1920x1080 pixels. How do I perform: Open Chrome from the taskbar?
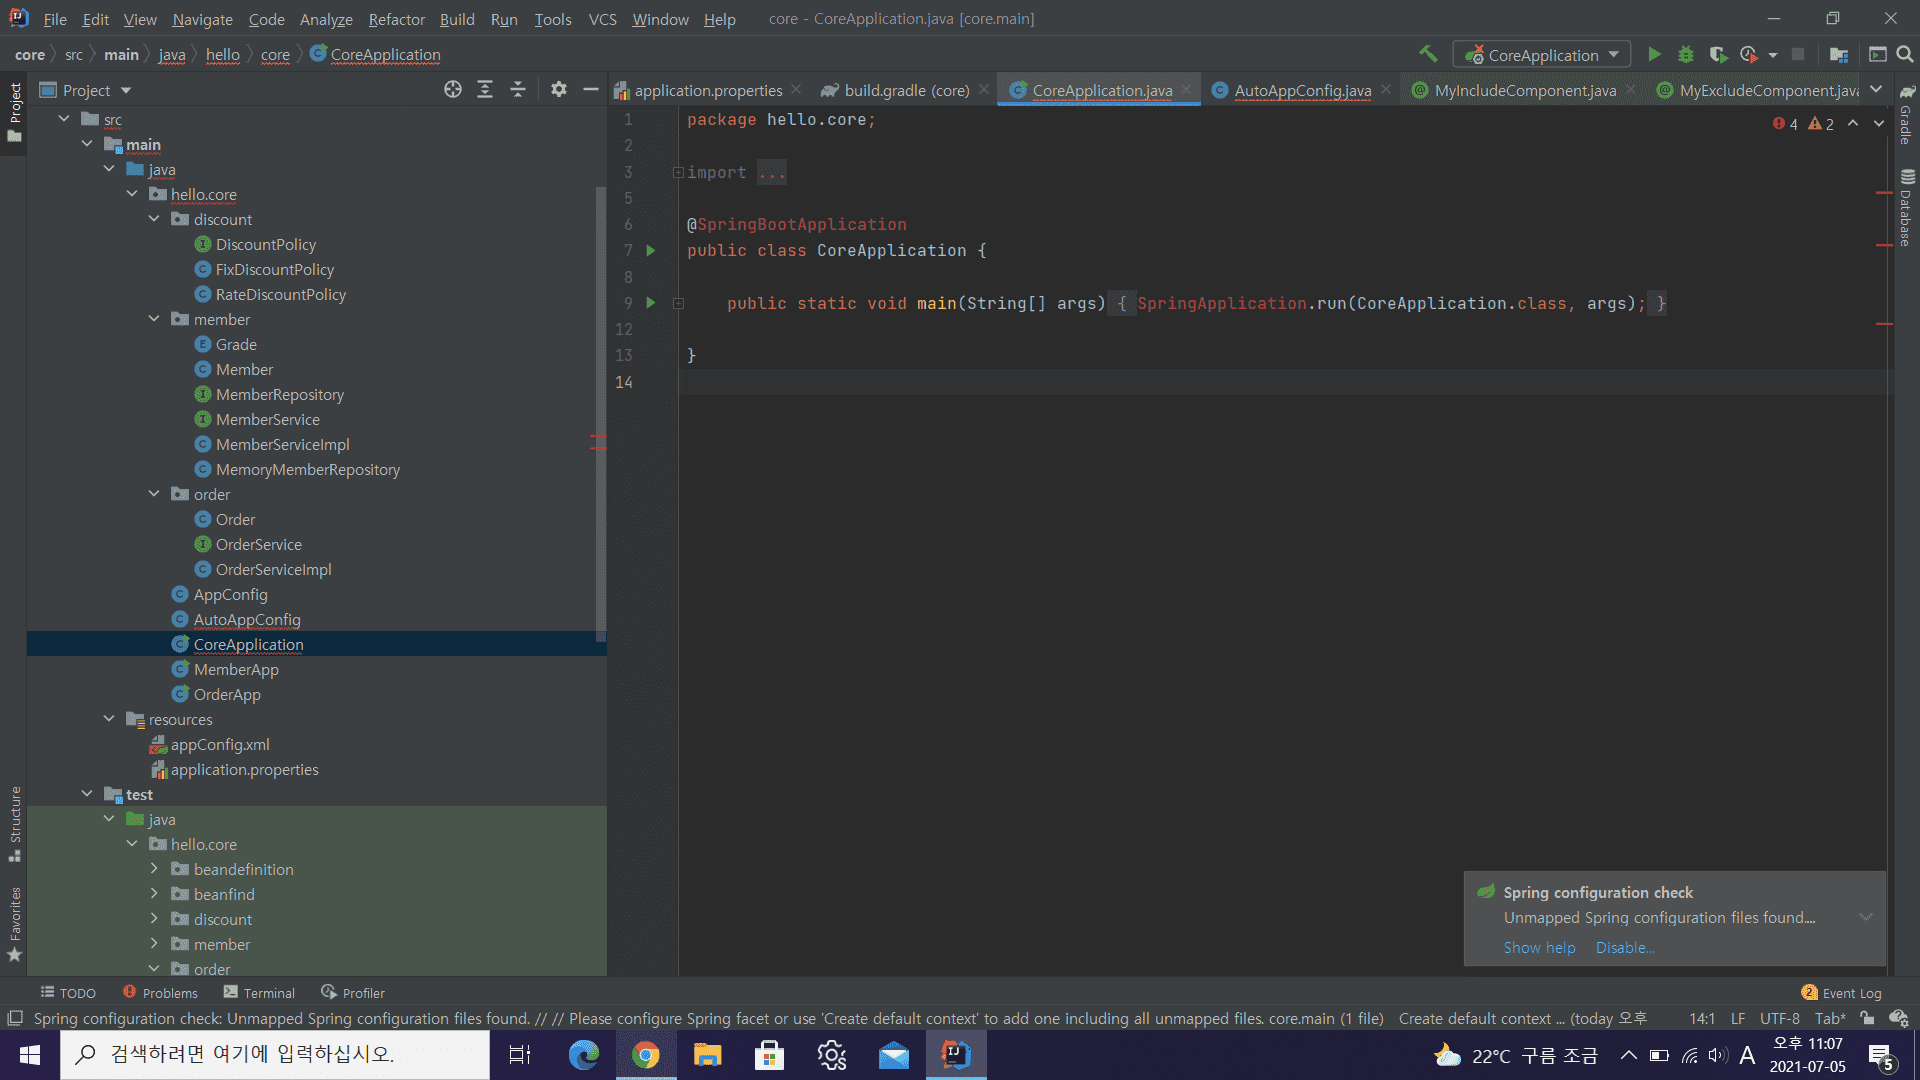coord(646,1055)
